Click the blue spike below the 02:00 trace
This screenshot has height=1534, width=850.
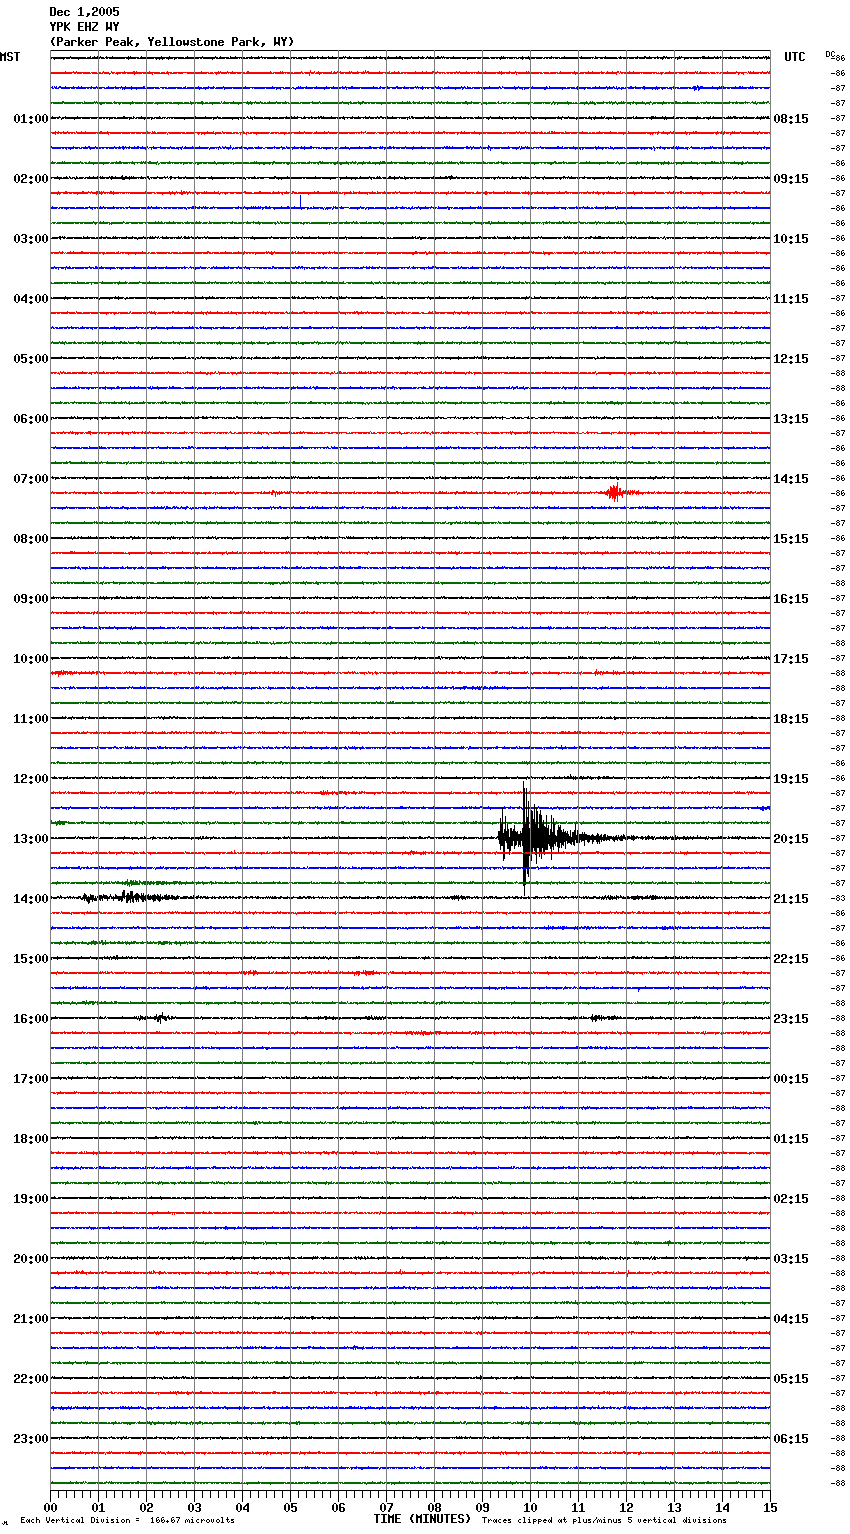click(300, 202)
